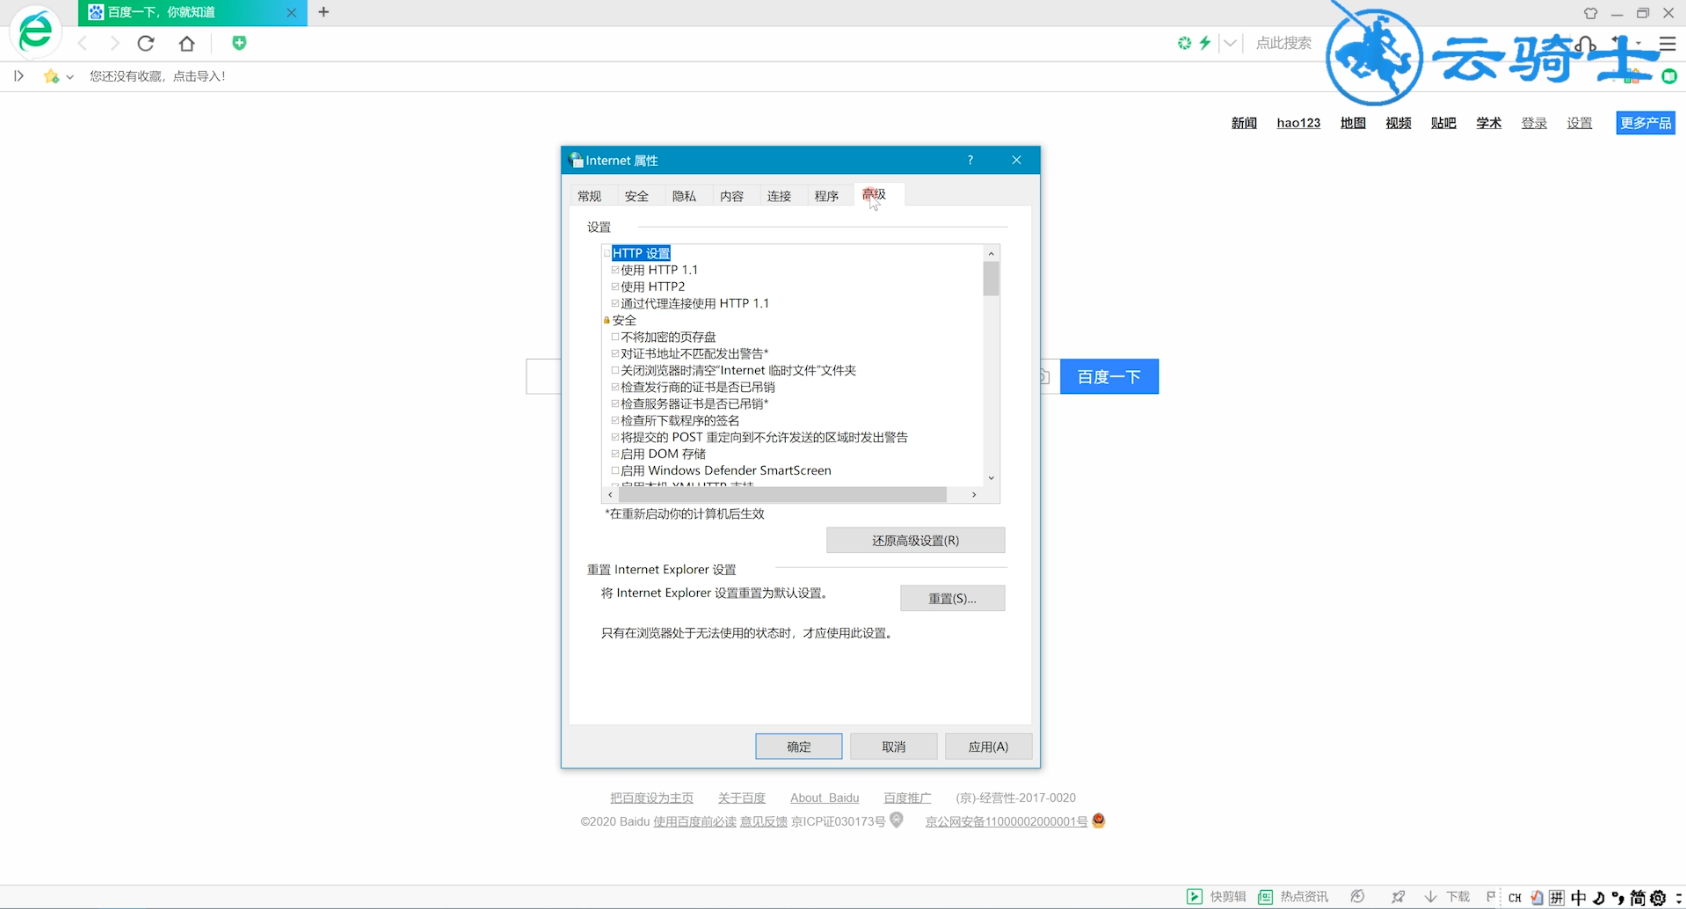Toggle 检查所下载程序的签名 checkbox
Screen dimensions: 1686x909
pyautogui.click(x=615, y=421)
